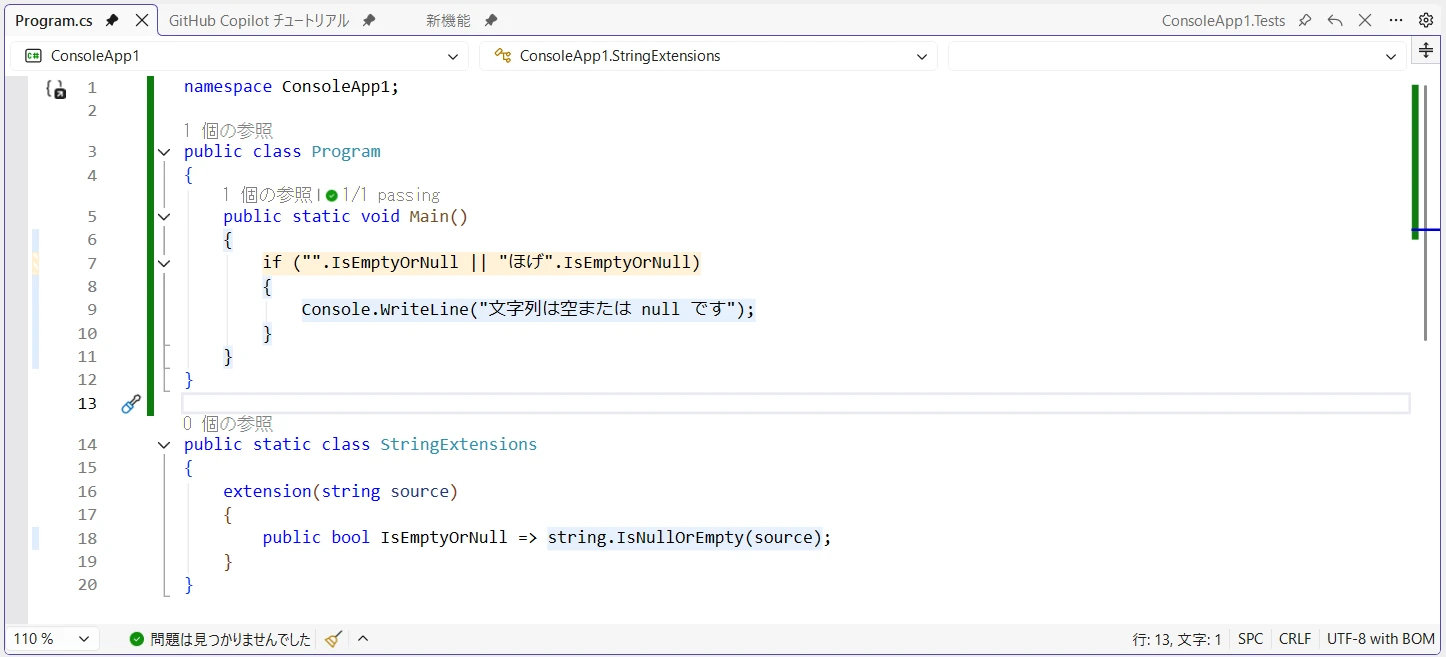Open the ConsoleApp1 project dropdown
This screenshot has width=1446, height=657.
point(239,56)
